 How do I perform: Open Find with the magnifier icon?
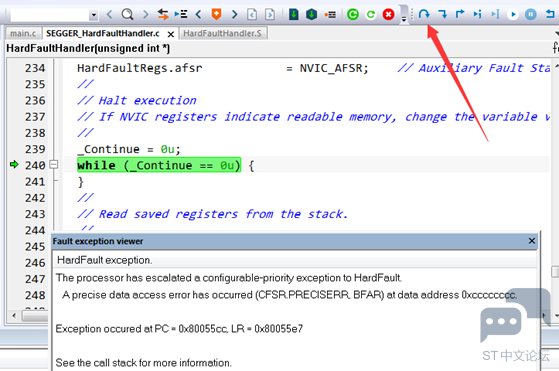click(x=127, y=15)
